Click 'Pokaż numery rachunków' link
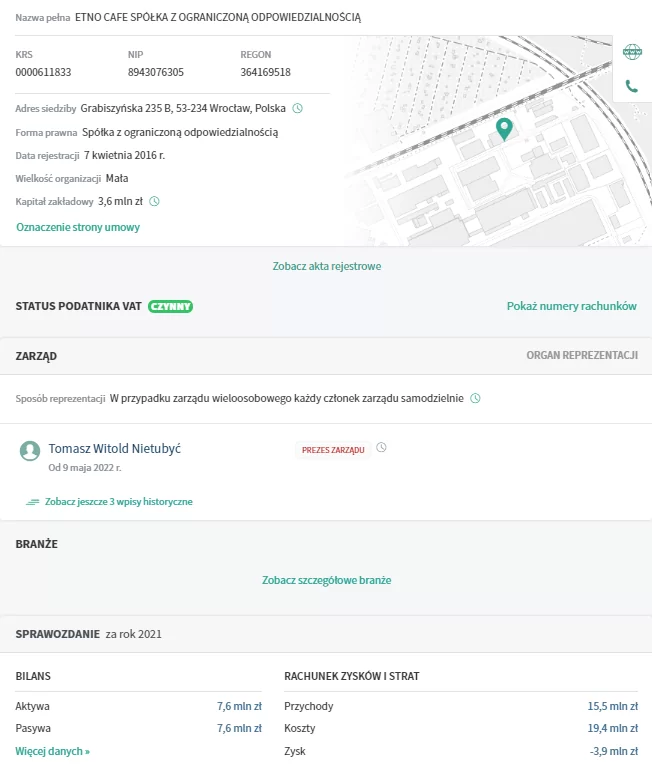Image resolution: width=652 pixels, height=769 pixels. point(571,306)
